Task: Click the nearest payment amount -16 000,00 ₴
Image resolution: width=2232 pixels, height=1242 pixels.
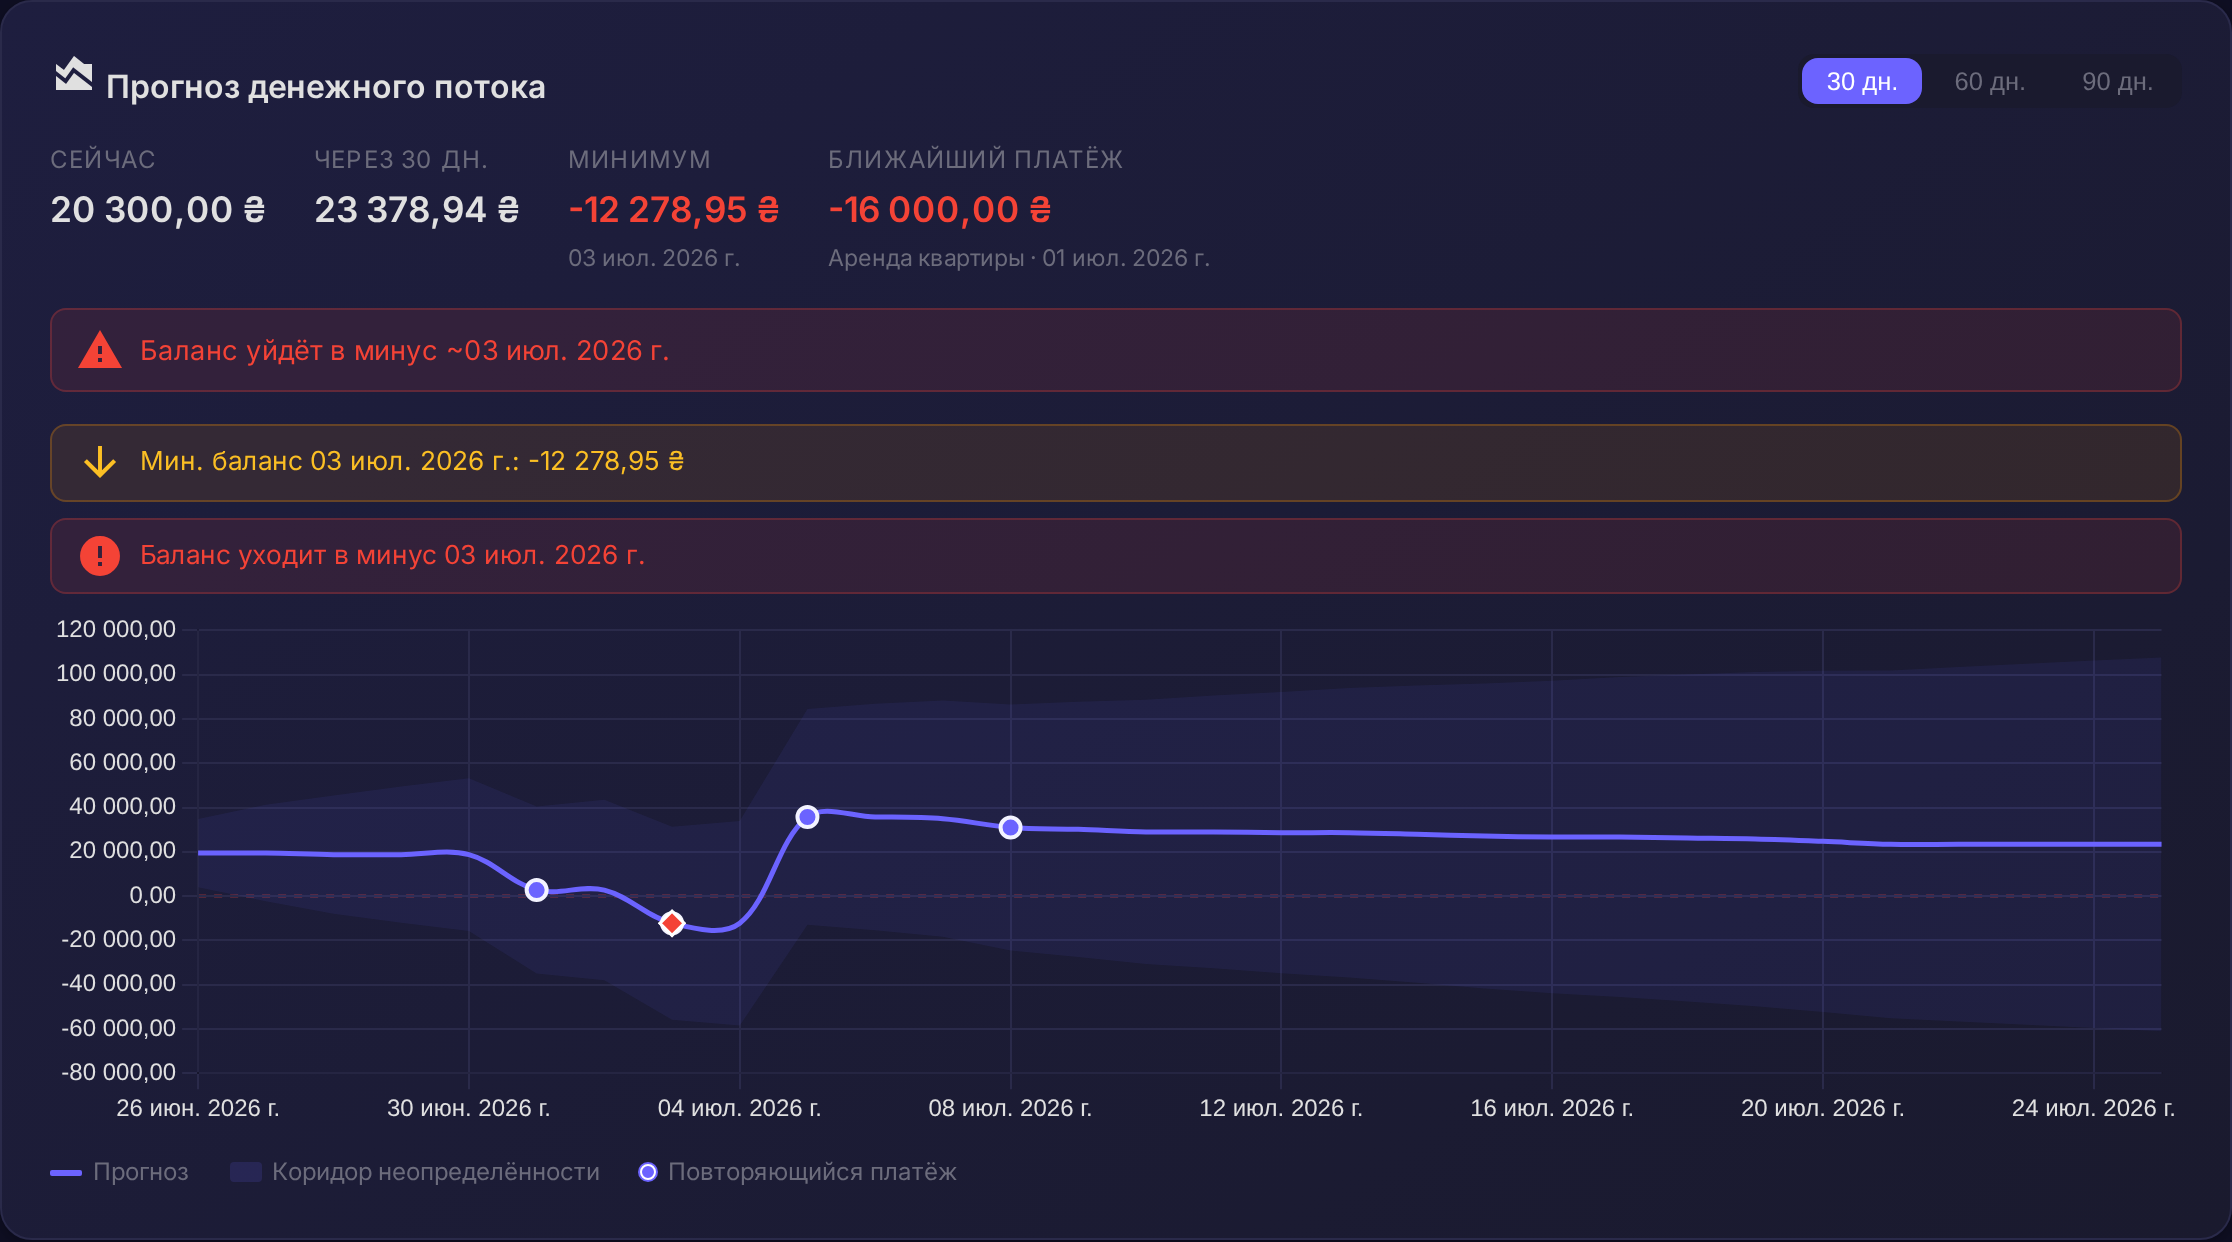Action: point(940,210)
